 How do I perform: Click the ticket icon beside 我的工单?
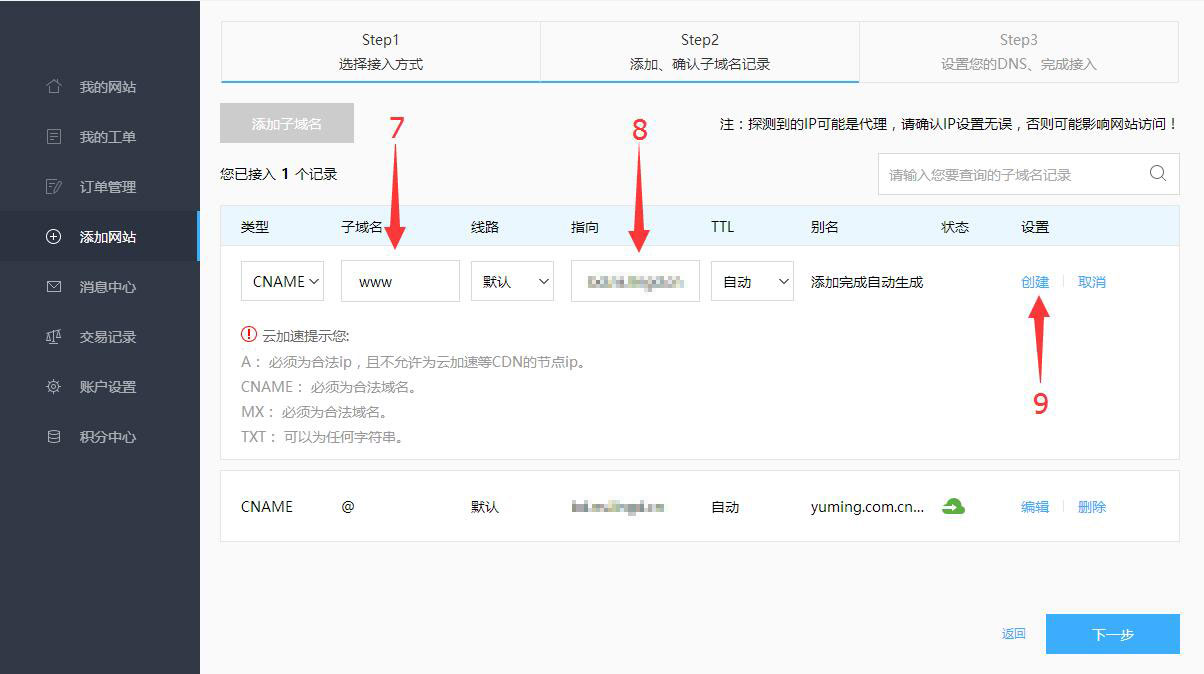[54, 137]
